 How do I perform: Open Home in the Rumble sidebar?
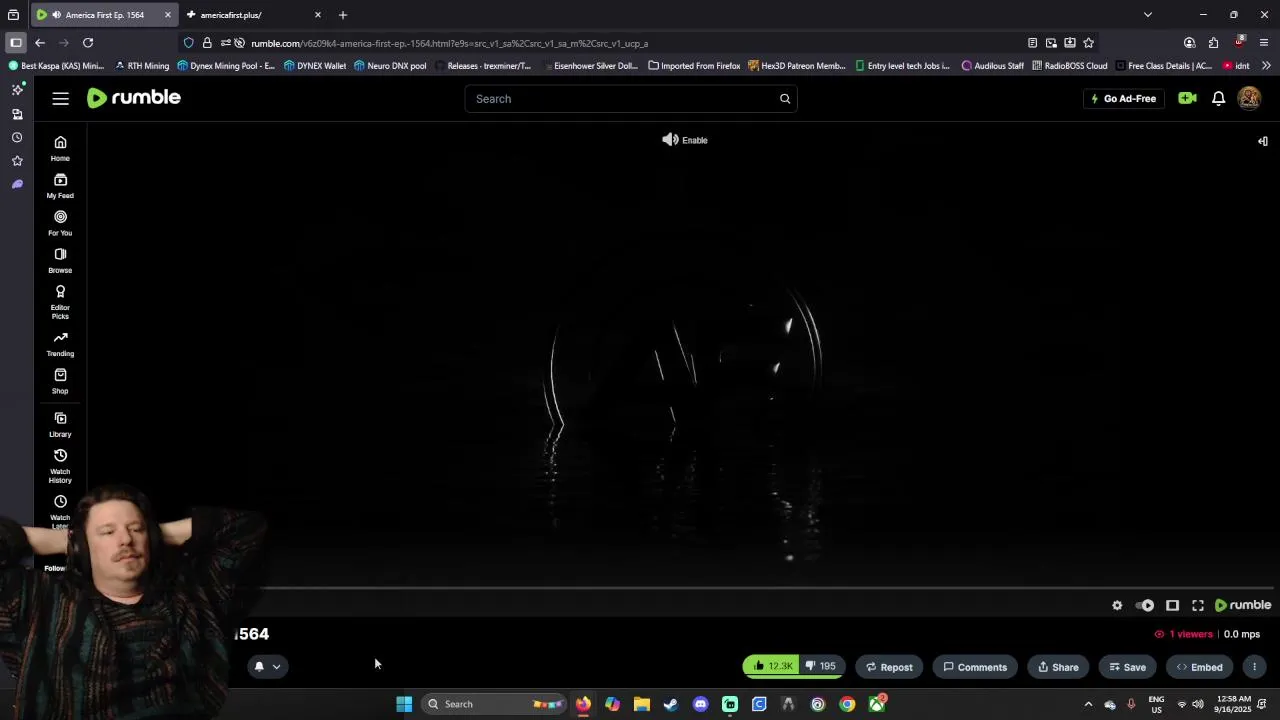[60, 148]
